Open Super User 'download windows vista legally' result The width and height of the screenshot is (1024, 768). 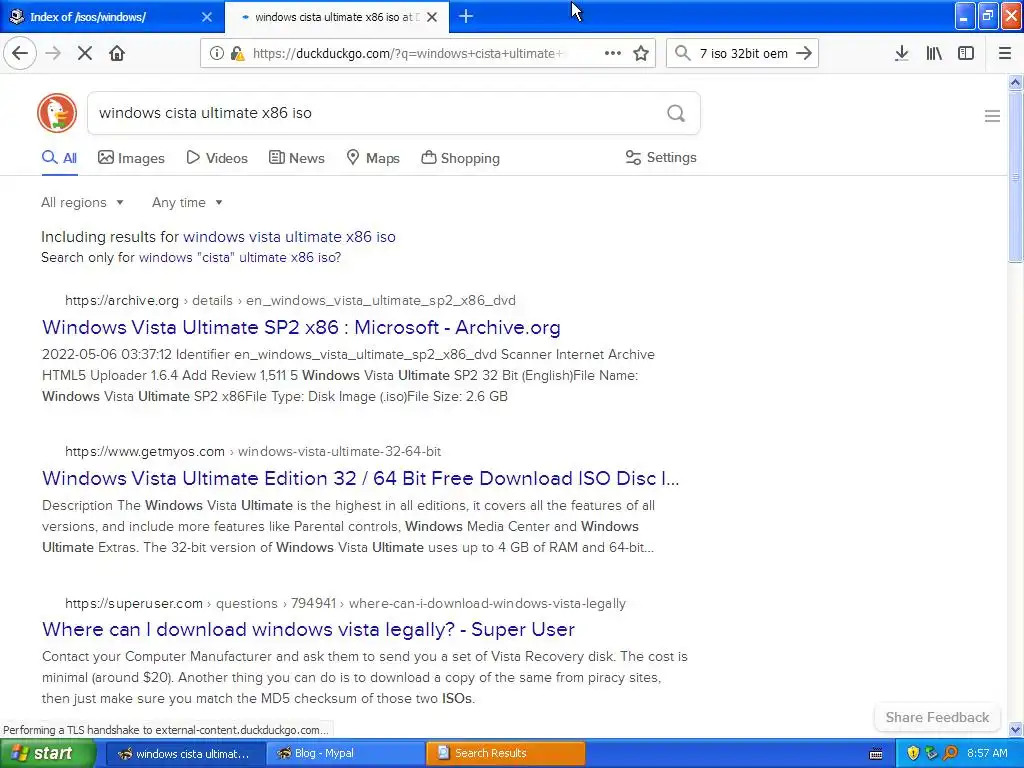pos(308,629)
